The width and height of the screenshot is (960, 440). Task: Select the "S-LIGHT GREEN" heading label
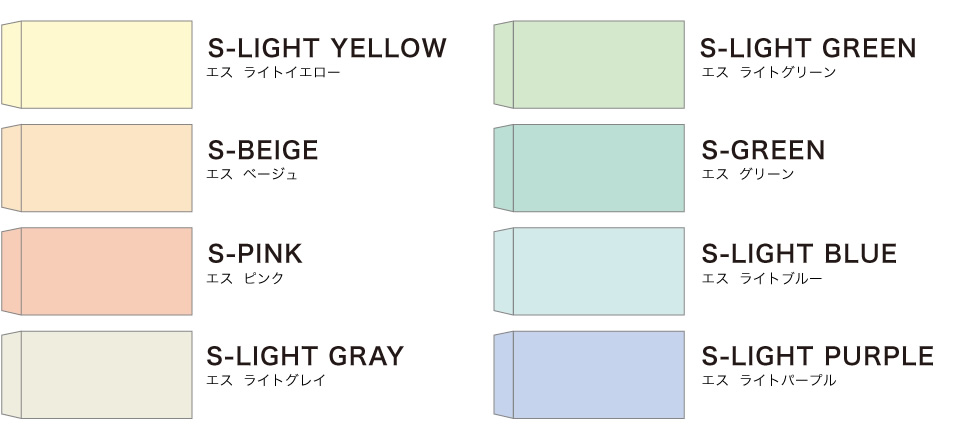[808, 47]
